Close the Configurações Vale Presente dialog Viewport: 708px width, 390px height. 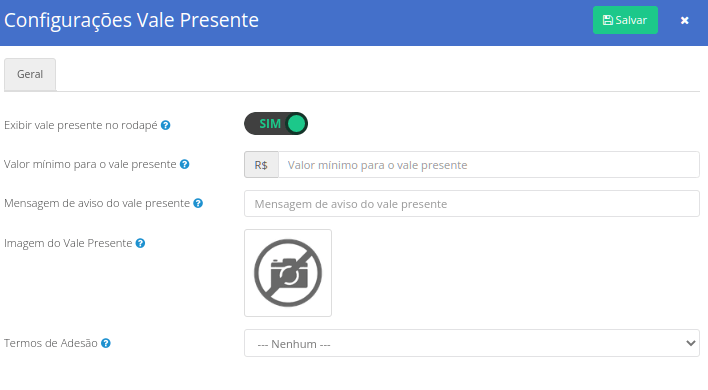tap(685, 20)
